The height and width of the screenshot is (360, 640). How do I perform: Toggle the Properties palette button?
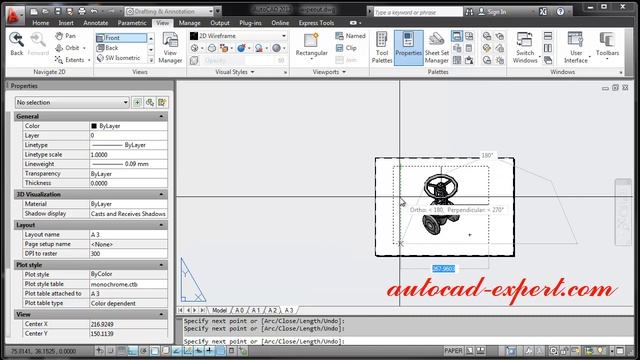(408, 47)
